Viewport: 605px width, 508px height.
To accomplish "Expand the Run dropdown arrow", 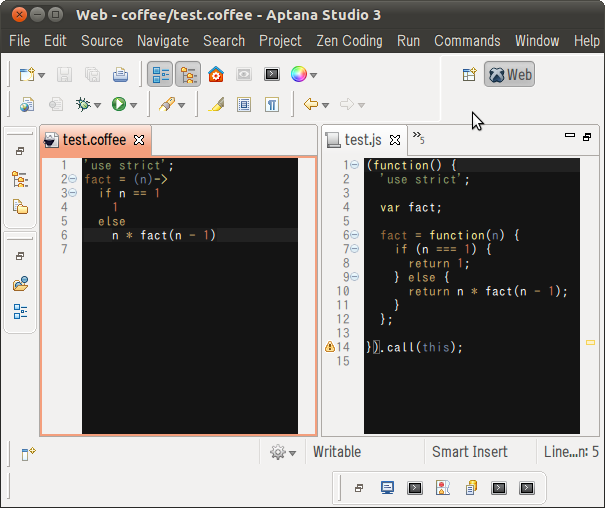I will point(134,105).
